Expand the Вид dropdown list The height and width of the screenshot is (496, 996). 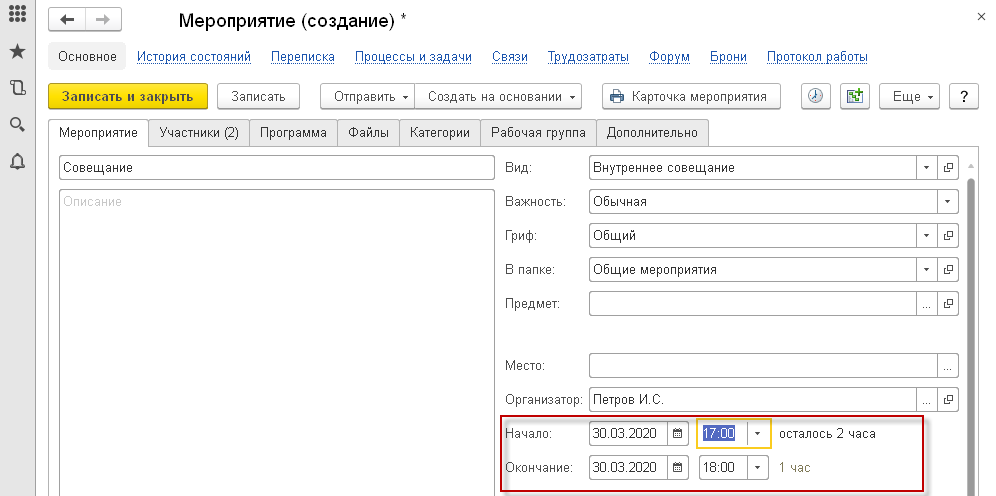(927, 168)
